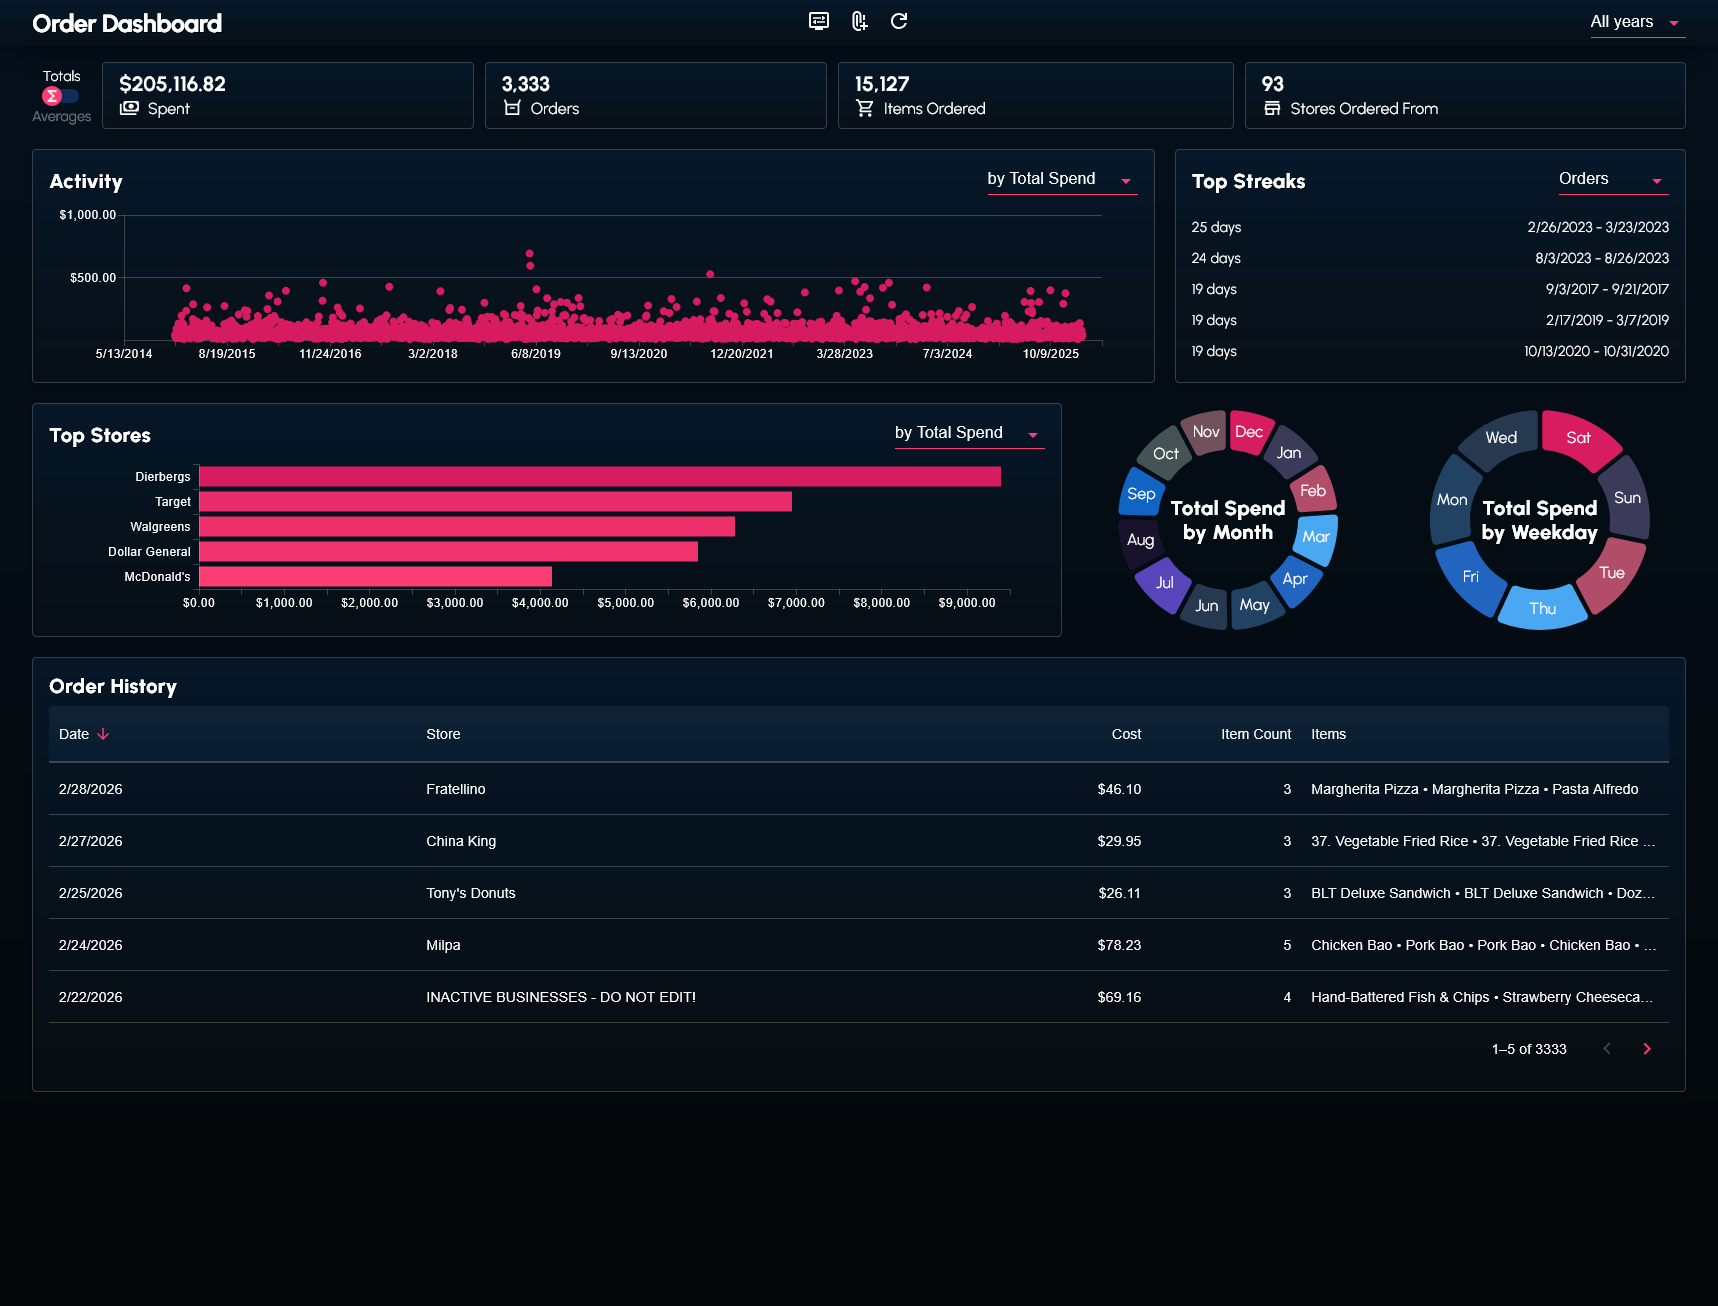Click the paperclip add-attachment icon

click(x=859, y=21)
